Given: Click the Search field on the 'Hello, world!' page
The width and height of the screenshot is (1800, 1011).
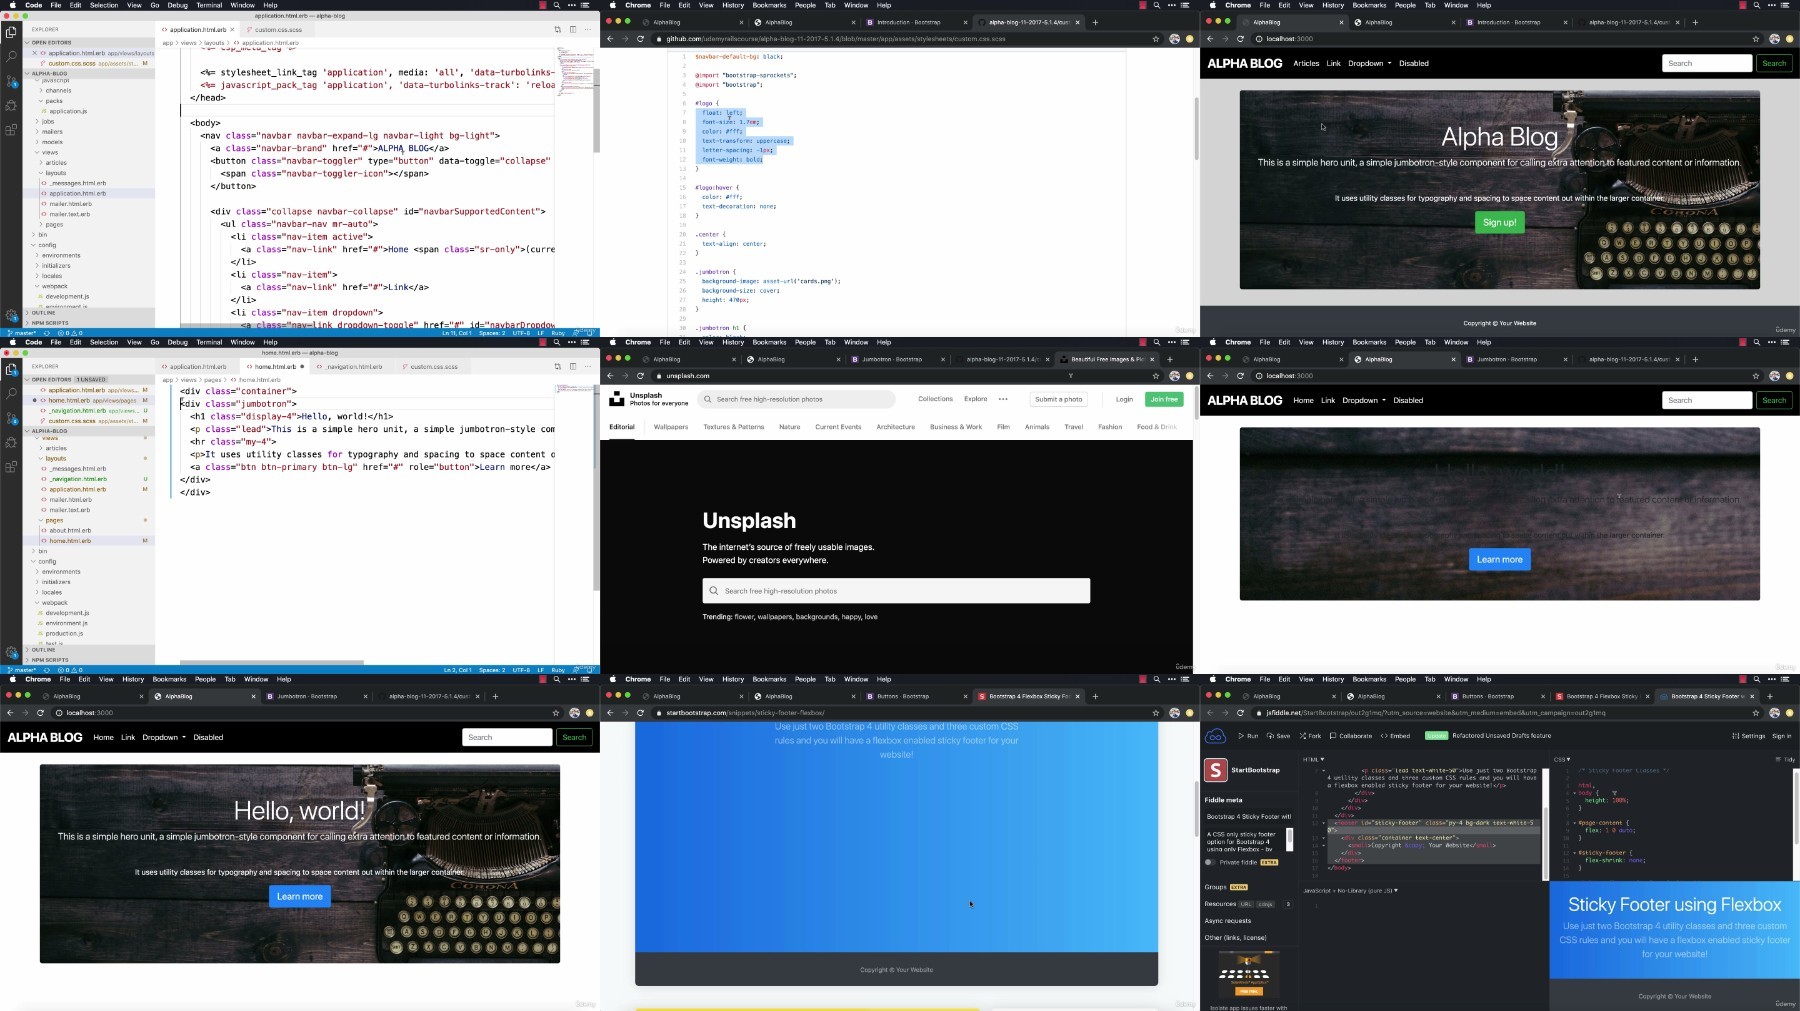Looking at the screenshot, I should click(508, 737).
